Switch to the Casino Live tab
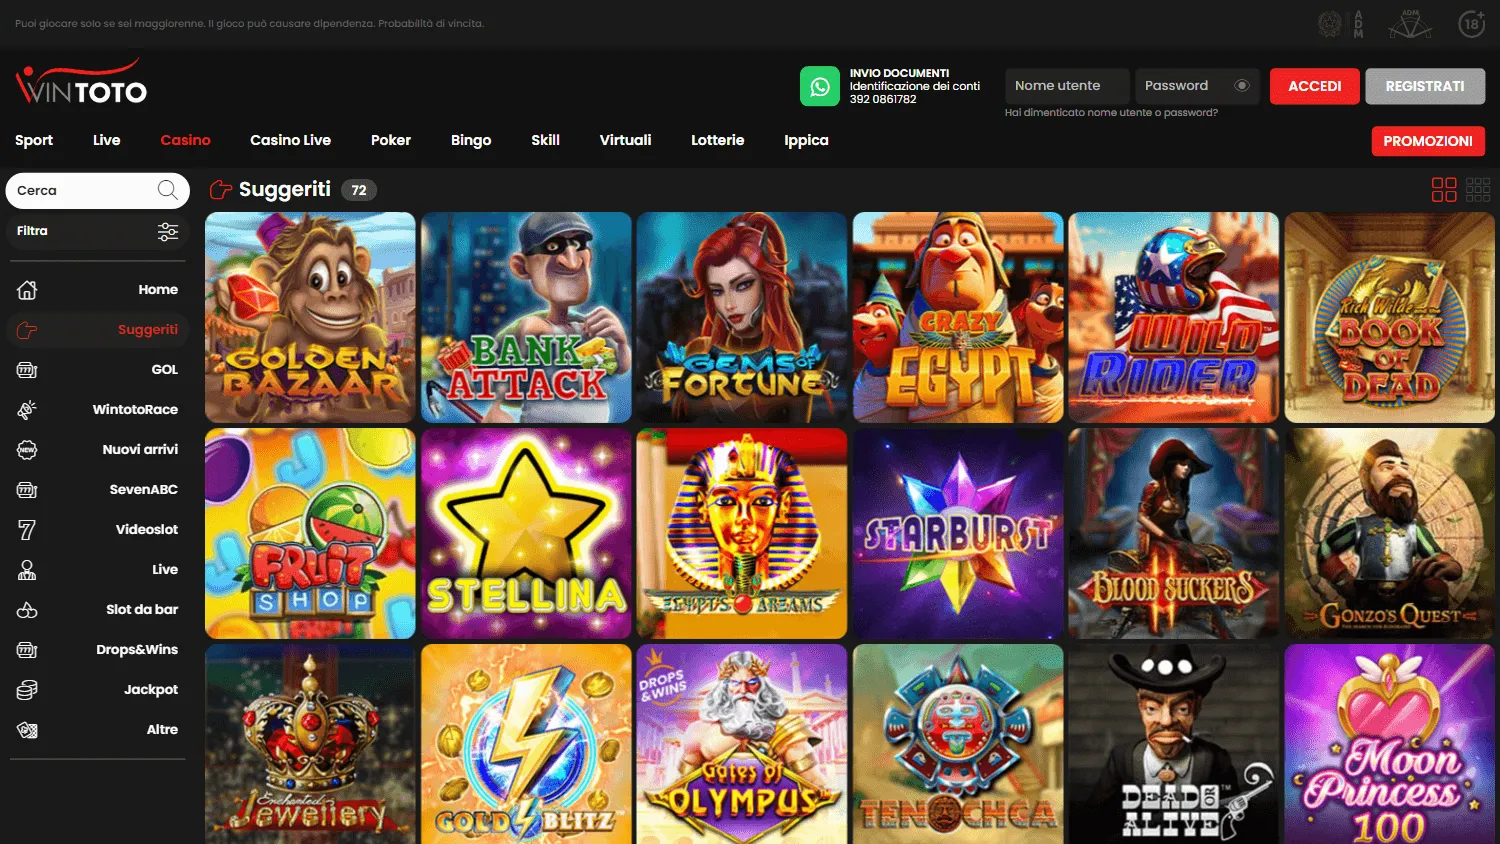Screen dimensions: 1500x844 tap(290, 140)
